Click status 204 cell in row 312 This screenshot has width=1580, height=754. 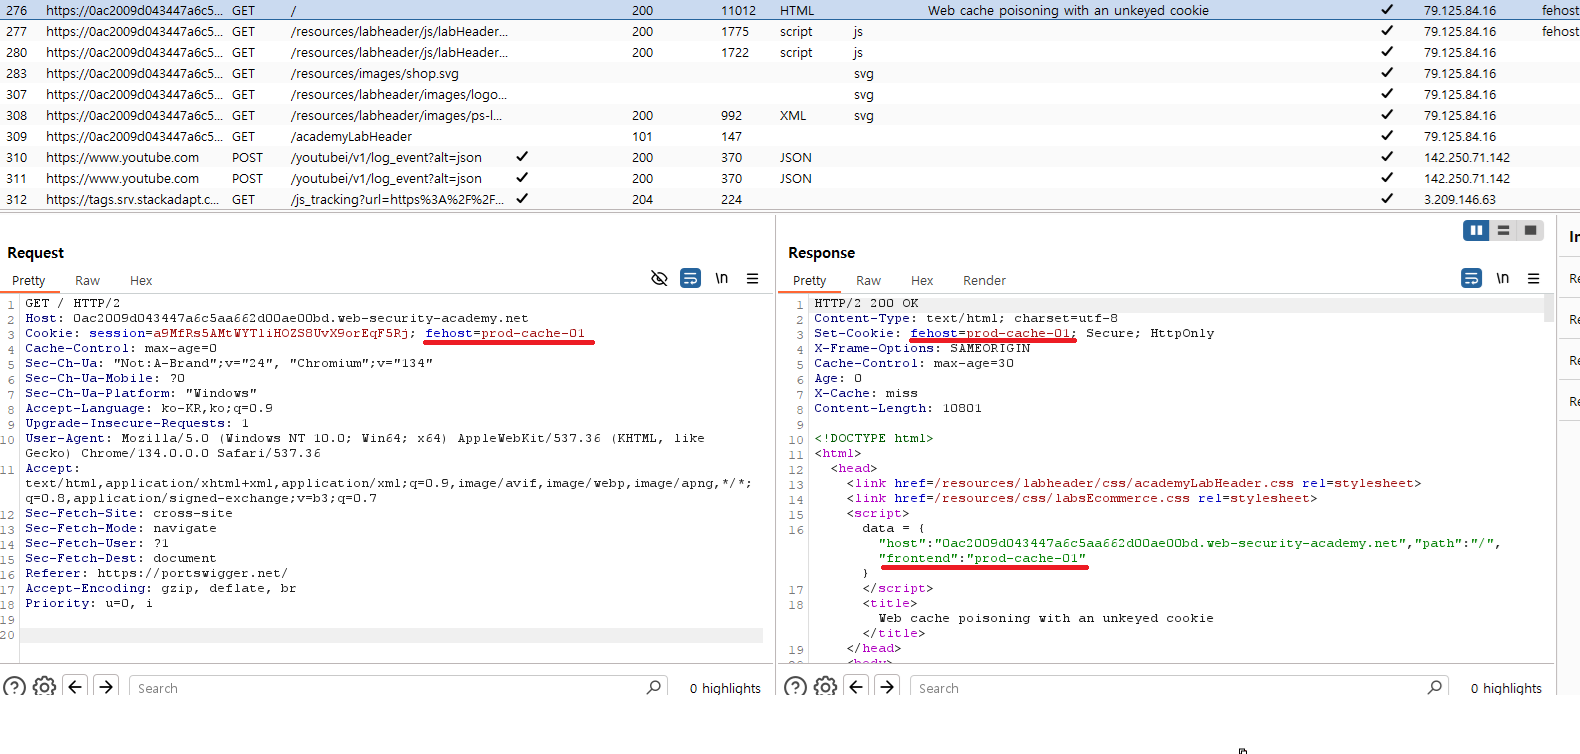[x=642, y=199]
